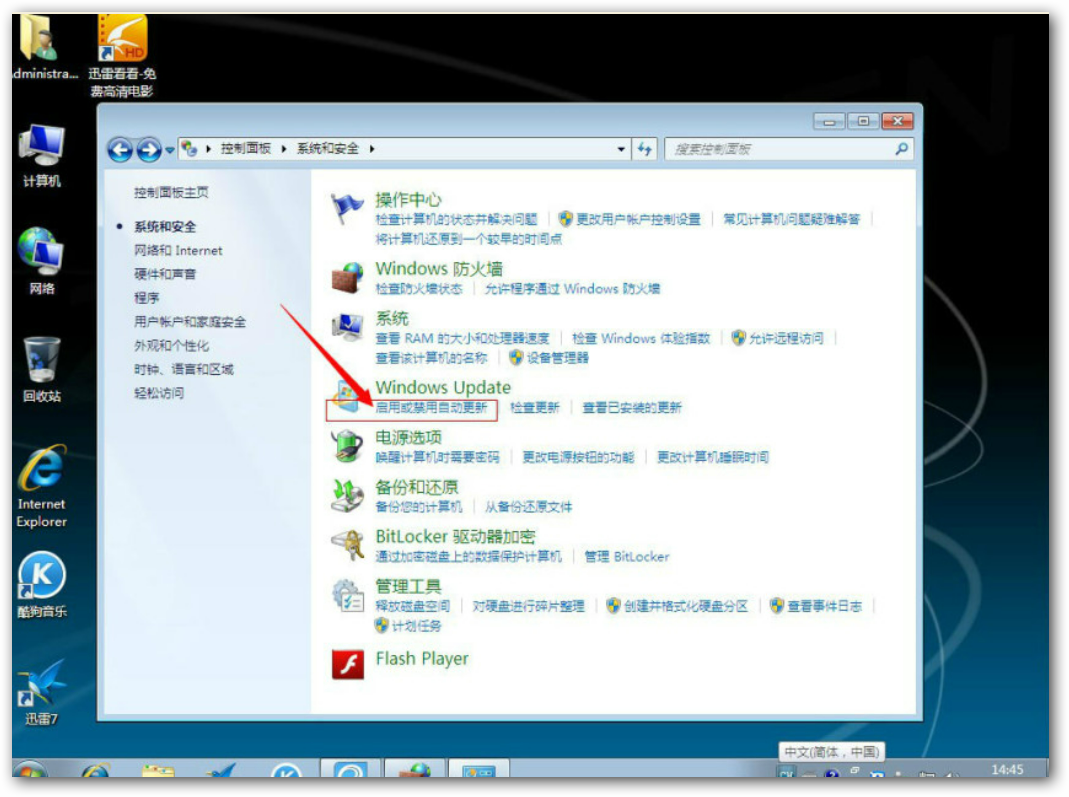Open 迅雷看看 desktop shortcut
1069x797 pixels.
(122, 56)
